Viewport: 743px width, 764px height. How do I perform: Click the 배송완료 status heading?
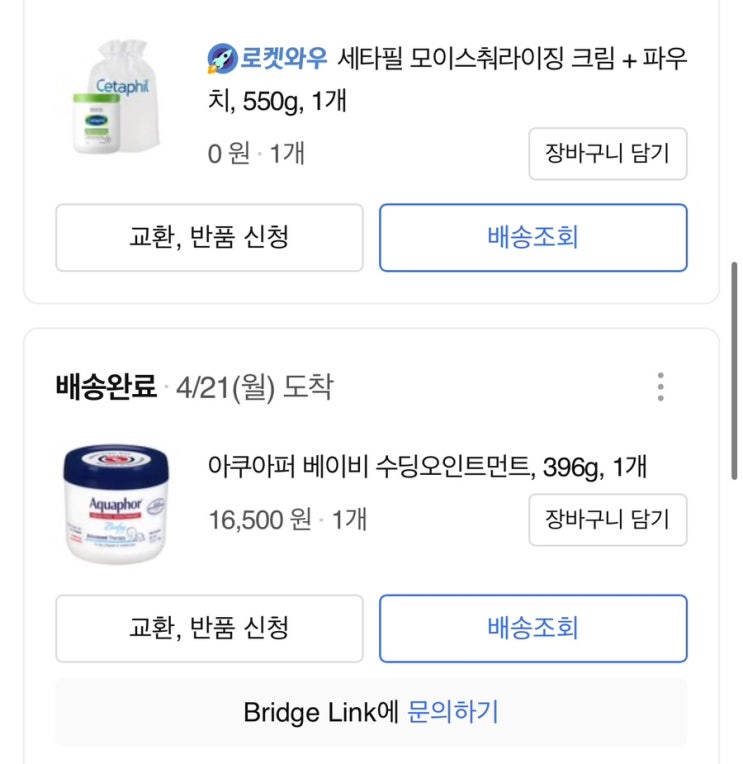tap(106, 387)
